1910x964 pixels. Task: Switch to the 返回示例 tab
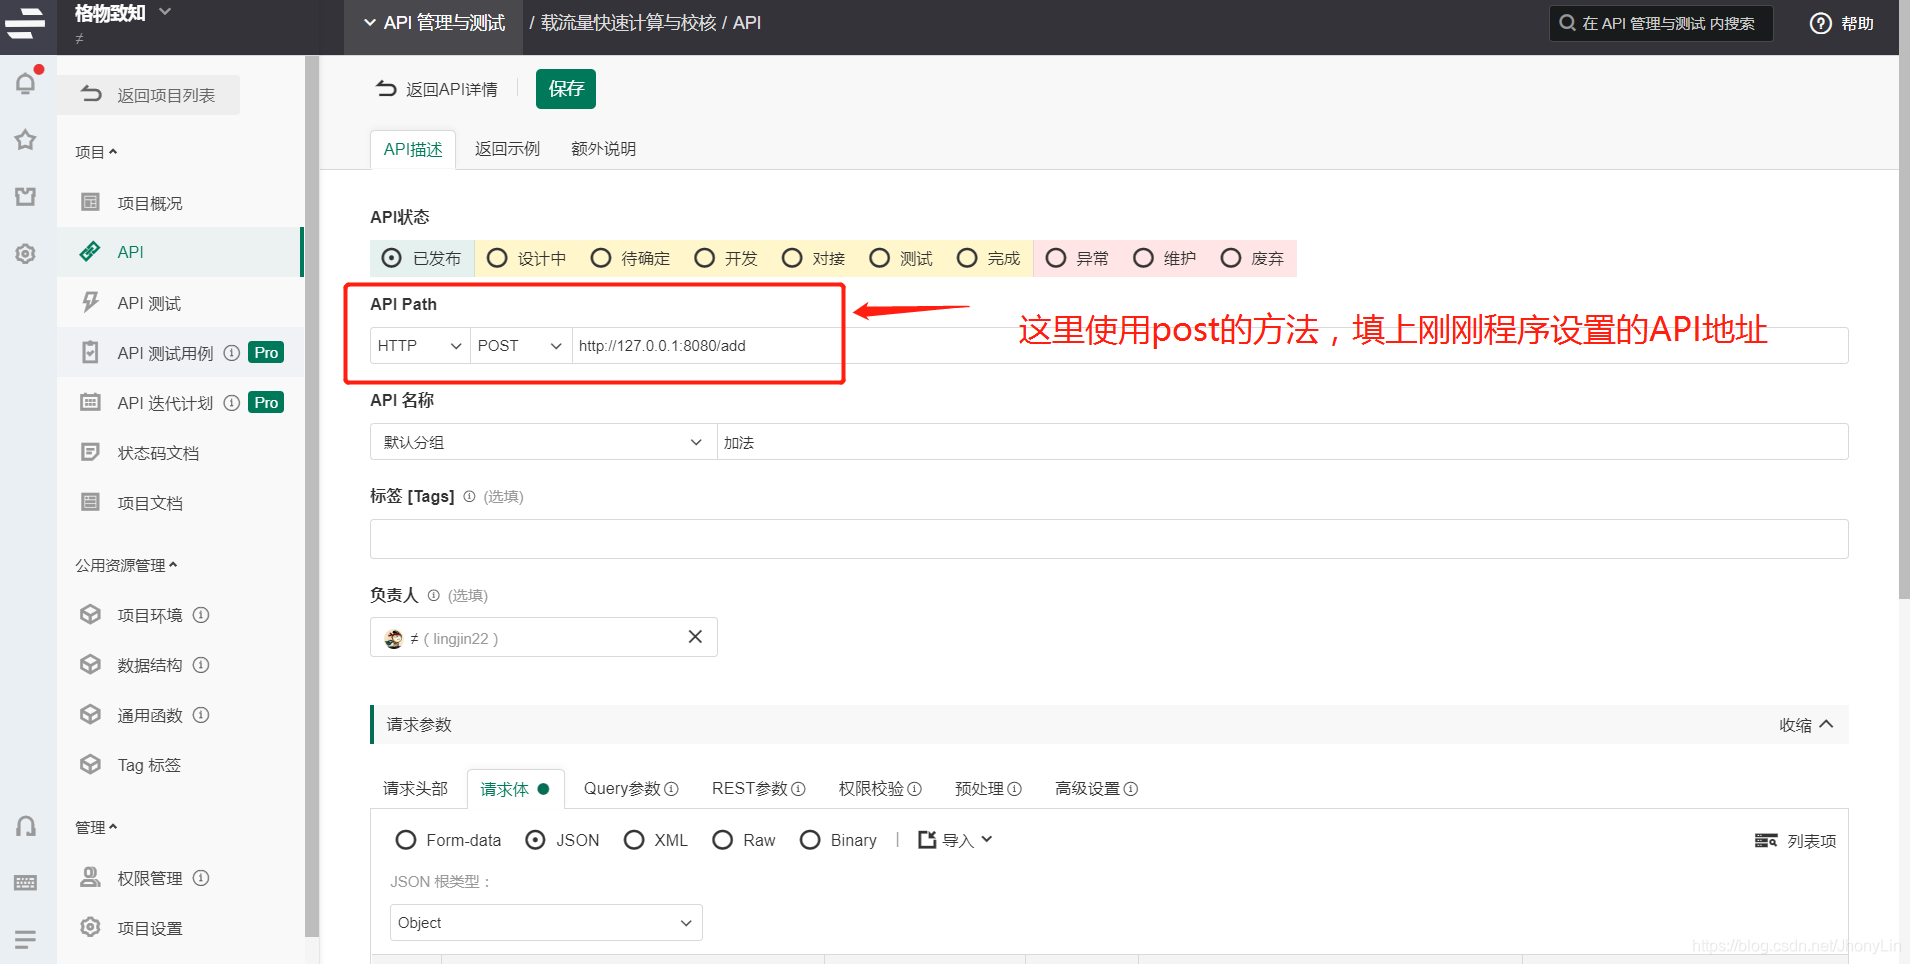tap(507, 149)
